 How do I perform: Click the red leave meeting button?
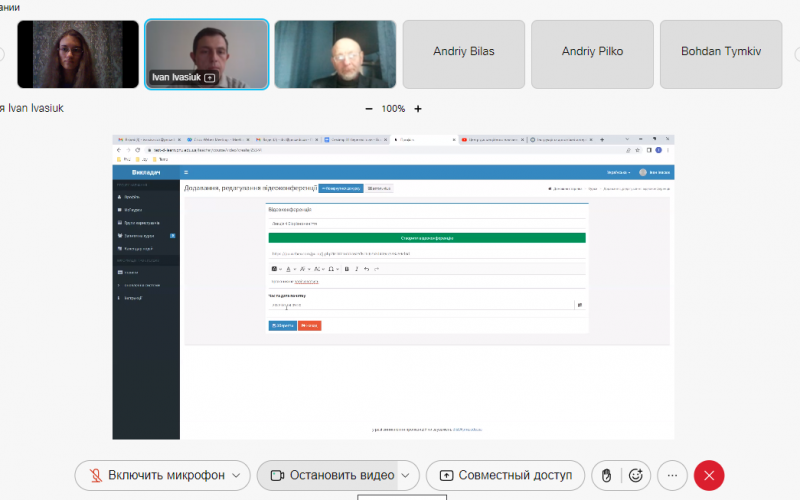click(x=709, y=476)
